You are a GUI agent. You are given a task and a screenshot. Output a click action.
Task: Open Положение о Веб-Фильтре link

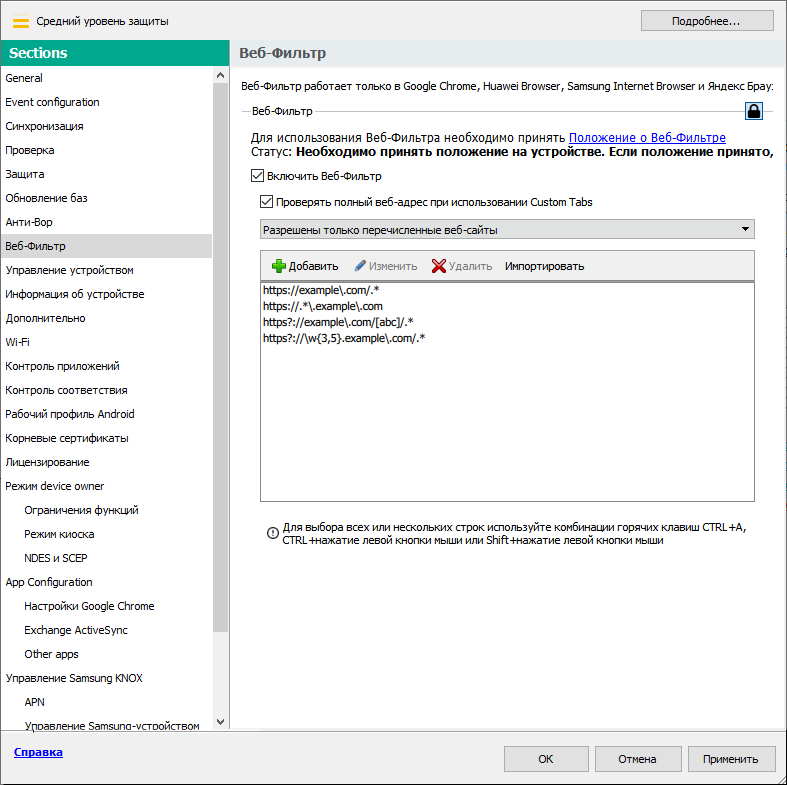[647, 138]
